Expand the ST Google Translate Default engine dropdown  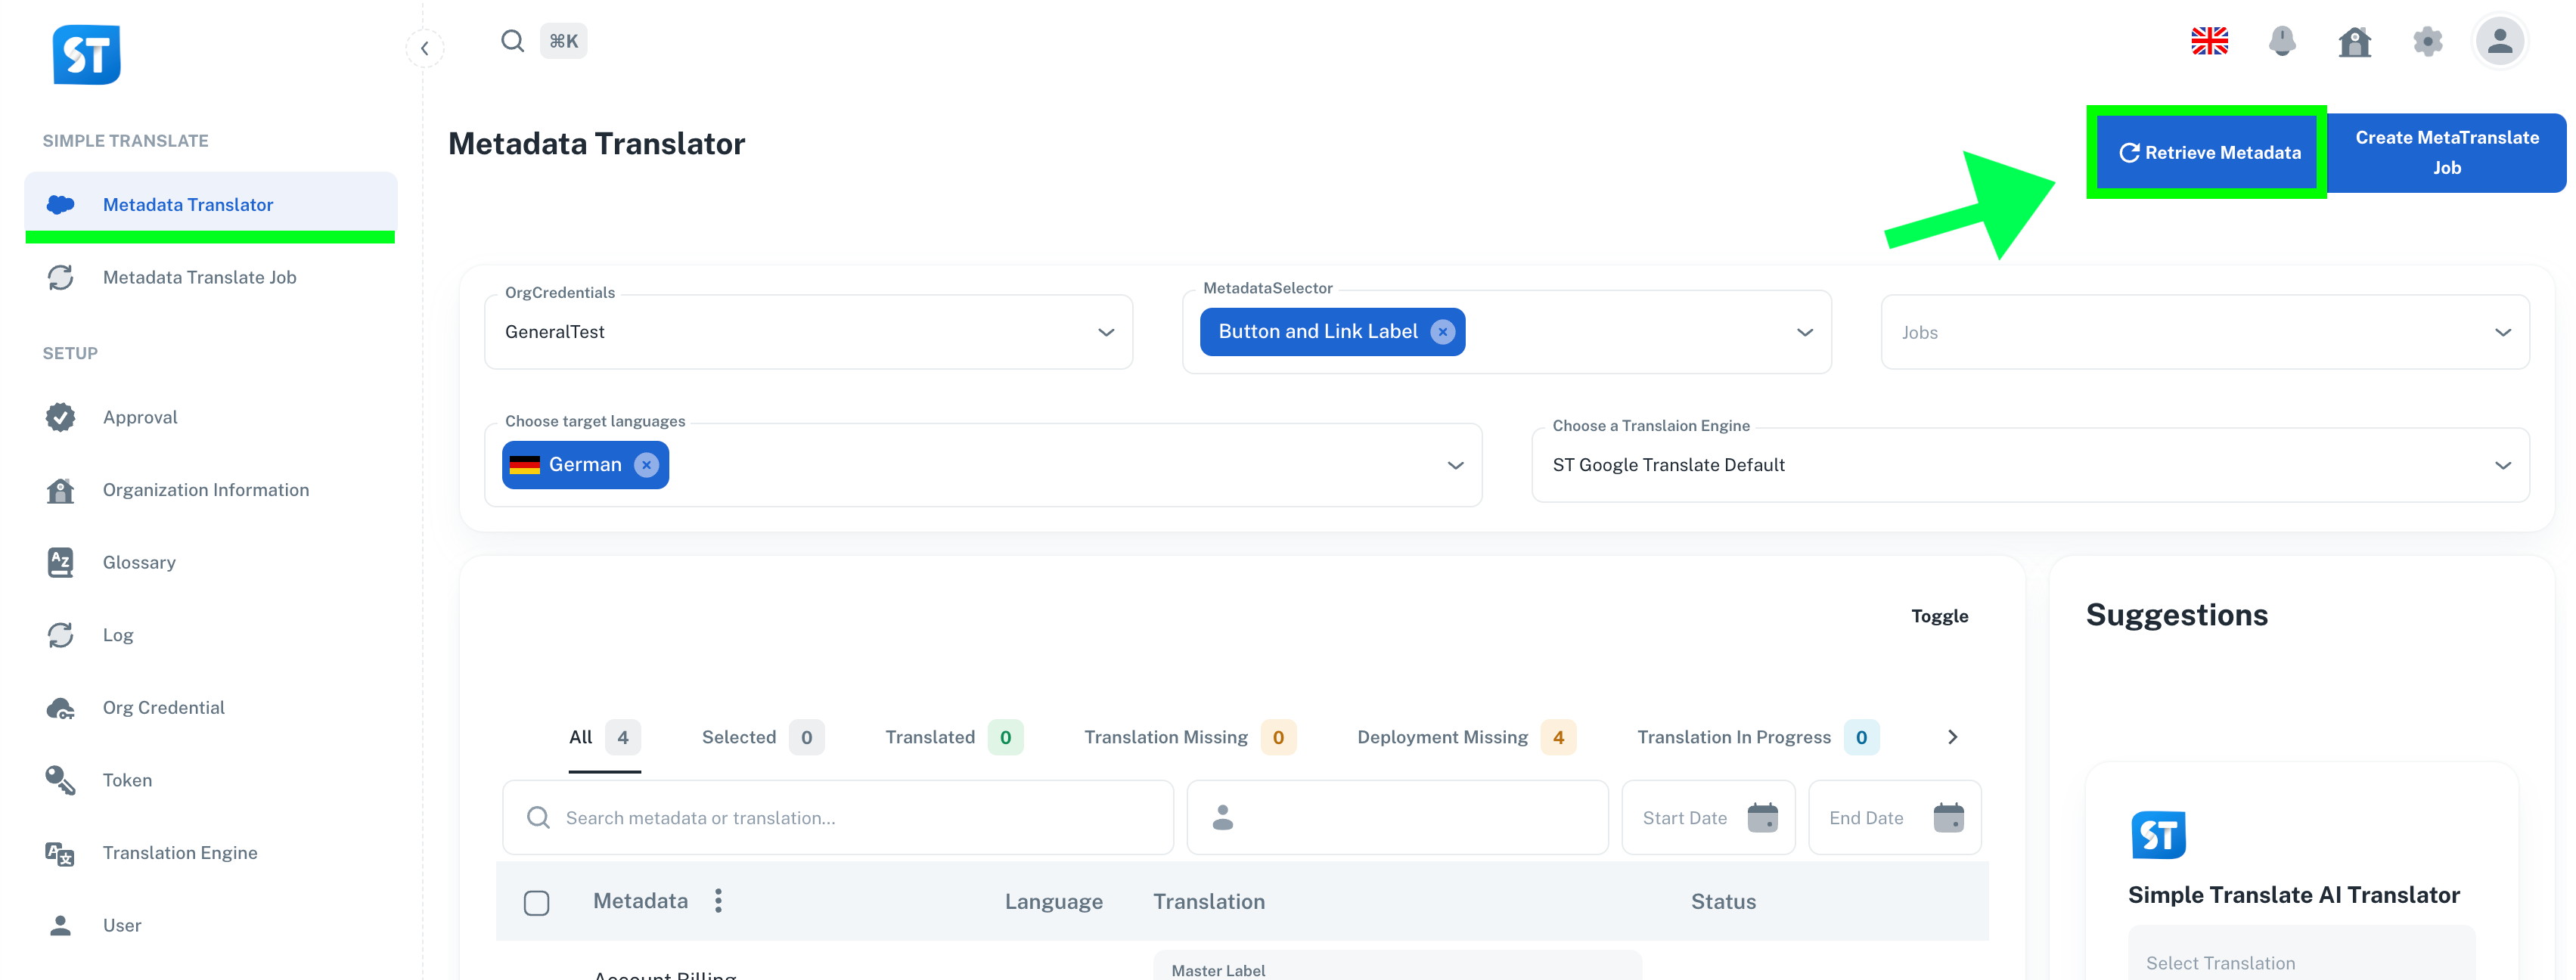coord(2504,464)
